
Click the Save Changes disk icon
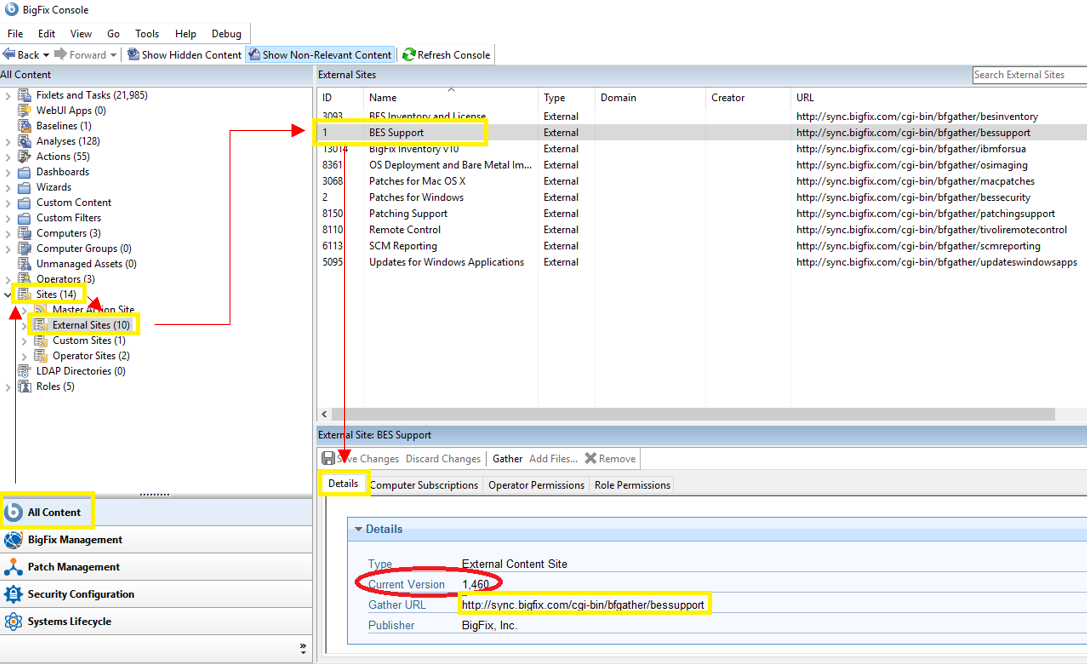tap(328, 459)
